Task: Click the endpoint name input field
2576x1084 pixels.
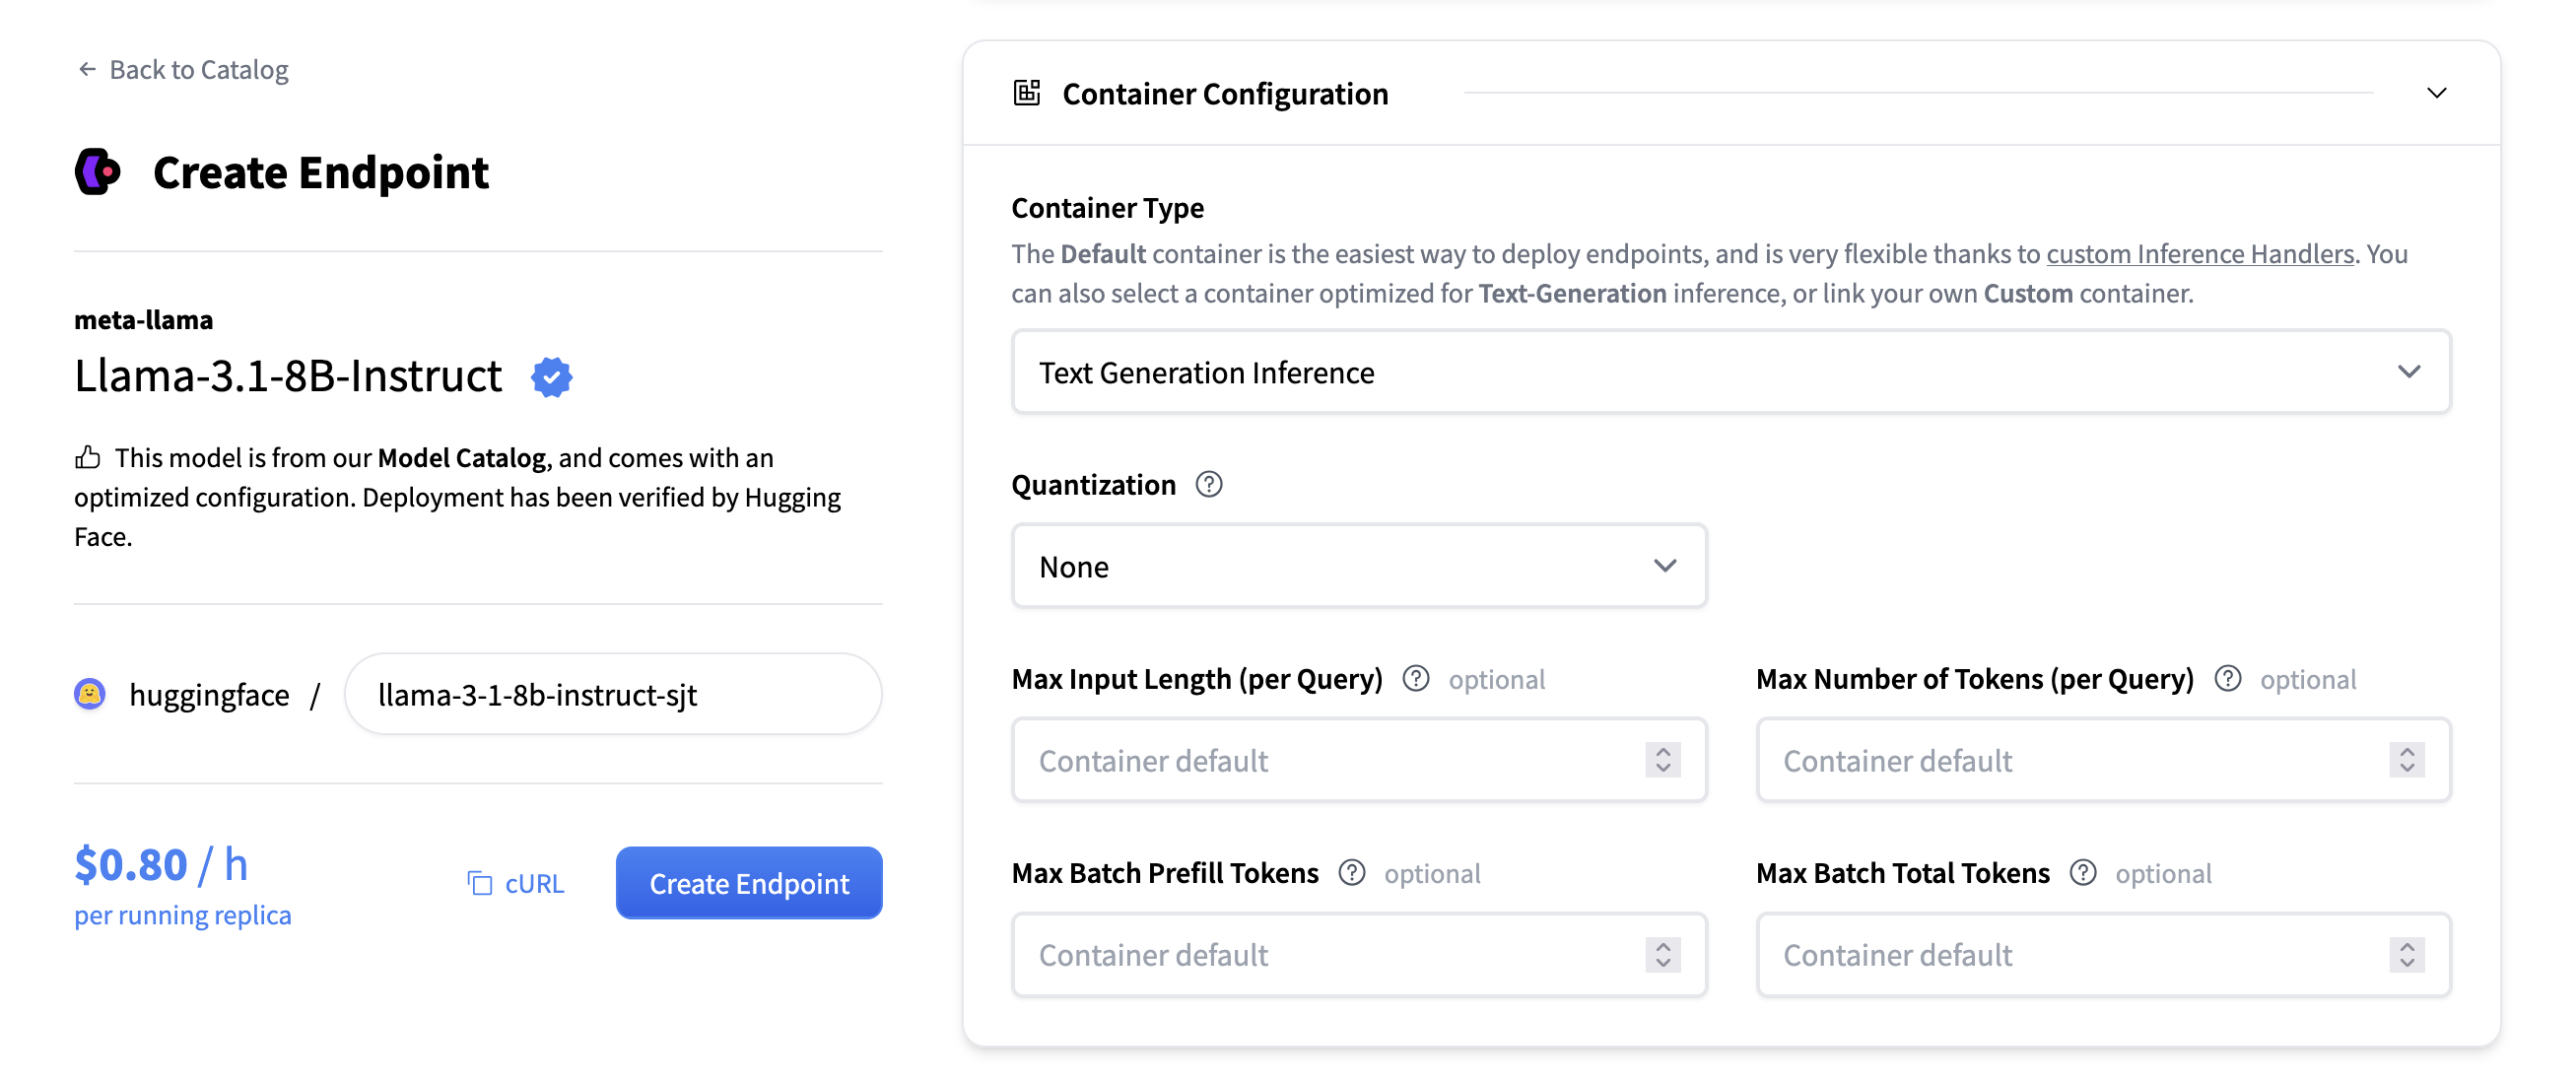Action: click(x=613, y=694)
